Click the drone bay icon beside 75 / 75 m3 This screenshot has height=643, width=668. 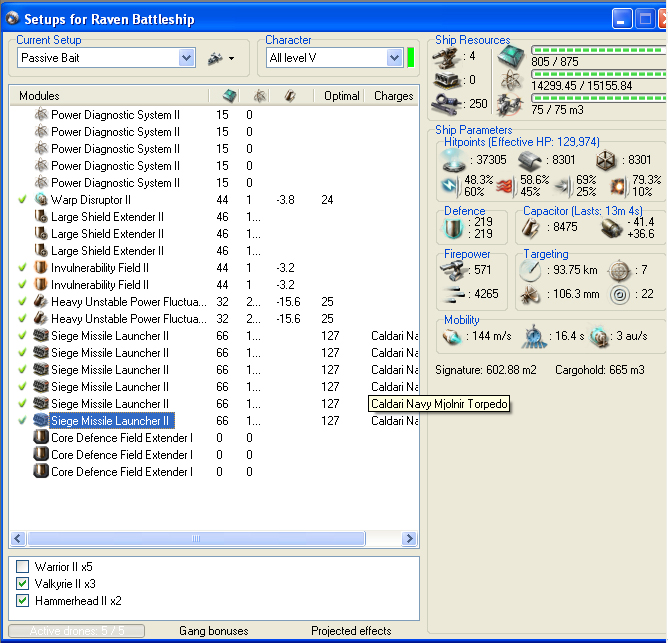point(510,104)
